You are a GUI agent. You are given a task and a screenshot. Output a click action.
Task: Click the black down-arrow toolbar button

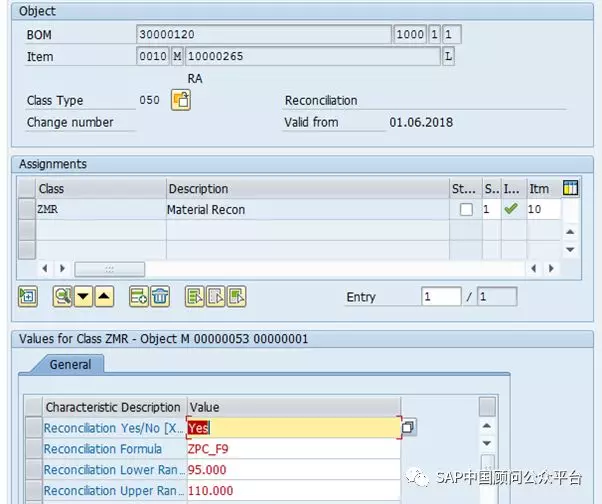(84, 296)
